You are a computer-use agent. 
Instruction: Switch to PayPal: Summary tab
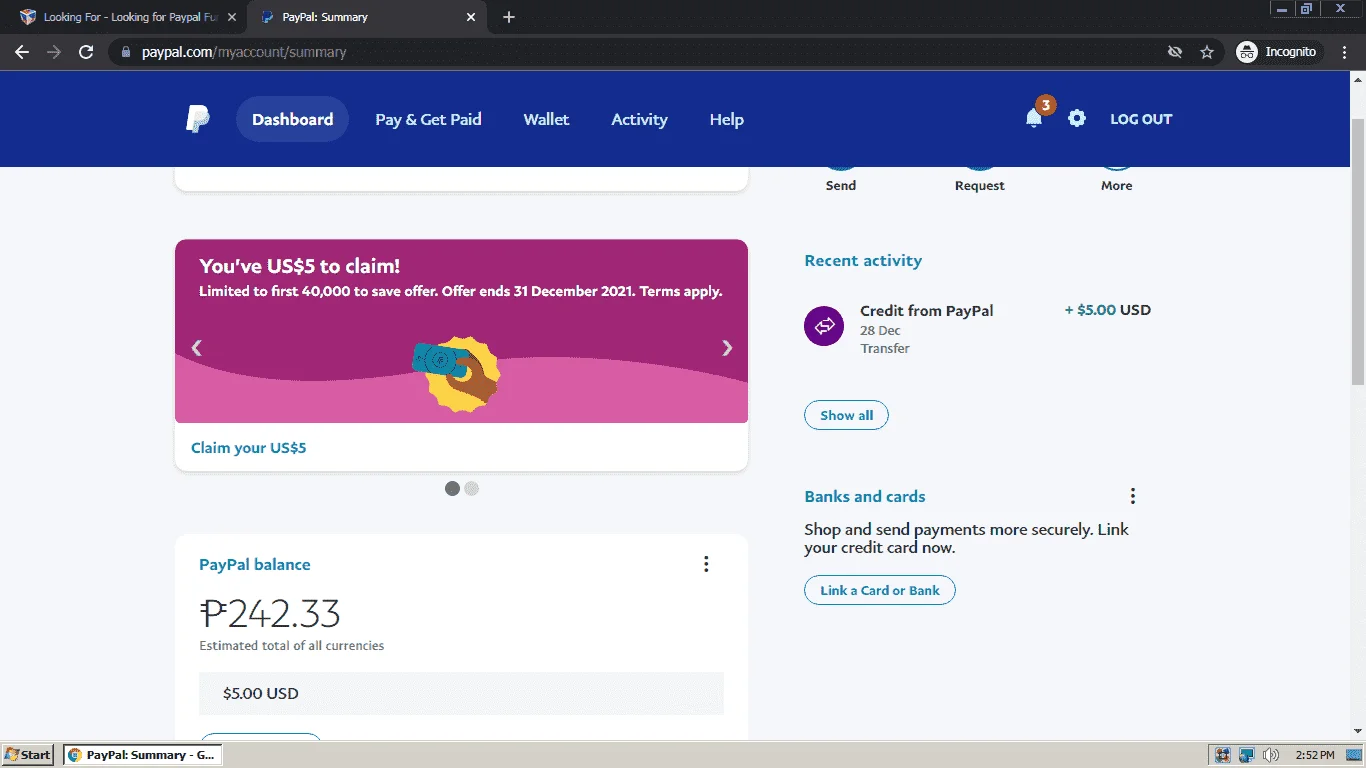click(366, 17)
